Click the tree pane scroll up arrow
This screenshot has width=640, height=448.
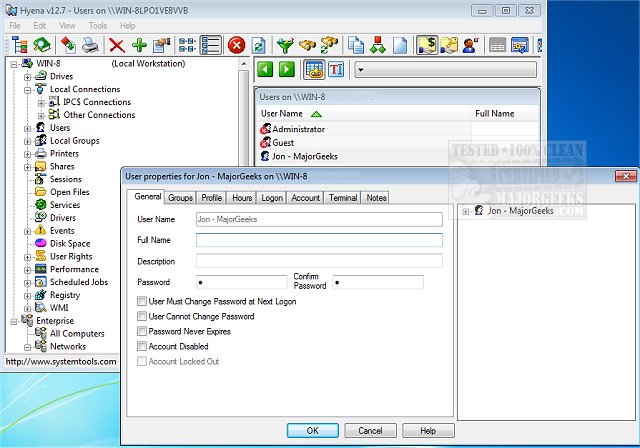tap(244, 64)
